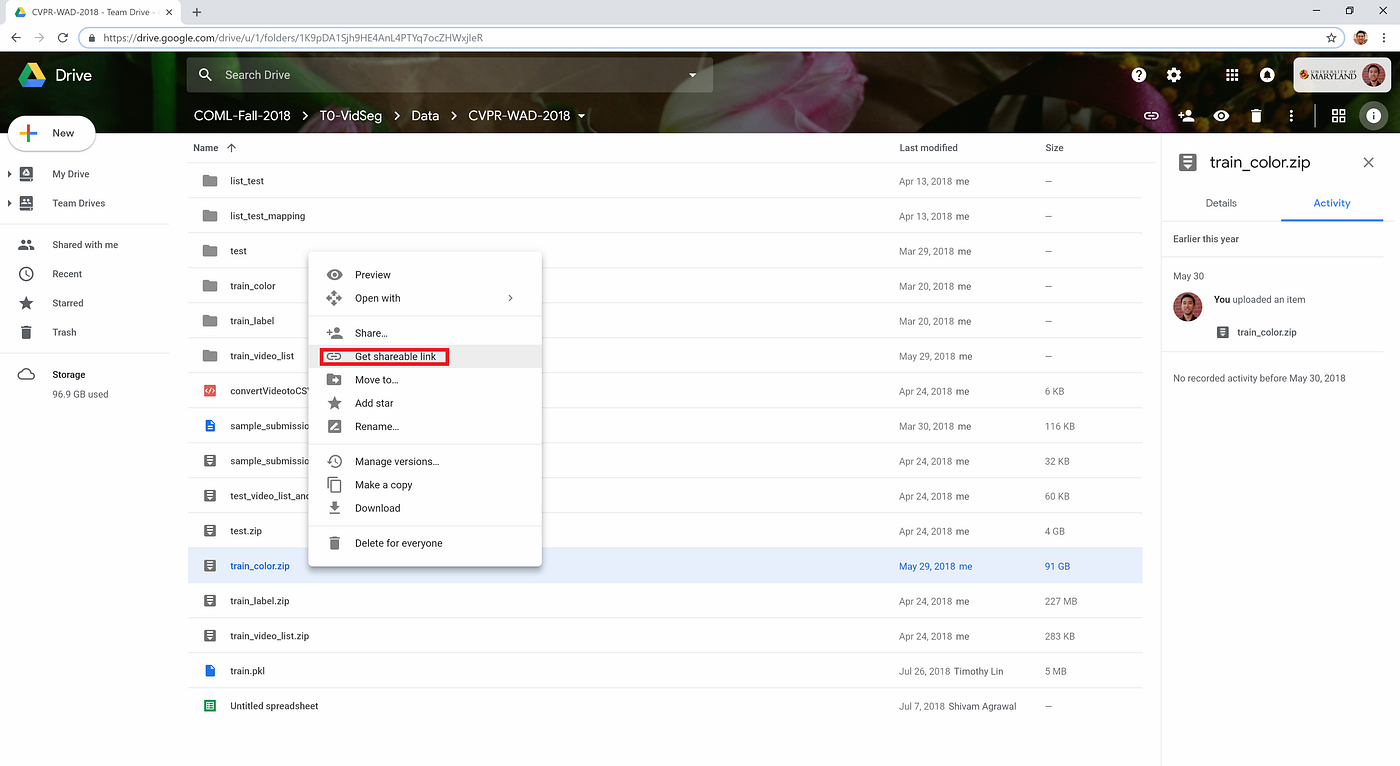This screenshot has width=1400, height=766.
Task: Open sharing via the add-person toolbar icon
Action: 1186,115
